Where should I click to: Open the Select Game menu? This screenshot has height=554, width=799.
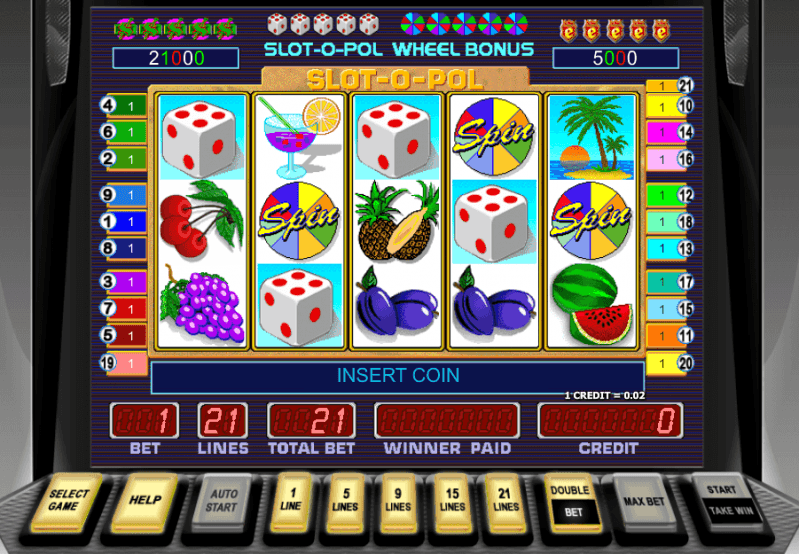(x=64, y=501)
